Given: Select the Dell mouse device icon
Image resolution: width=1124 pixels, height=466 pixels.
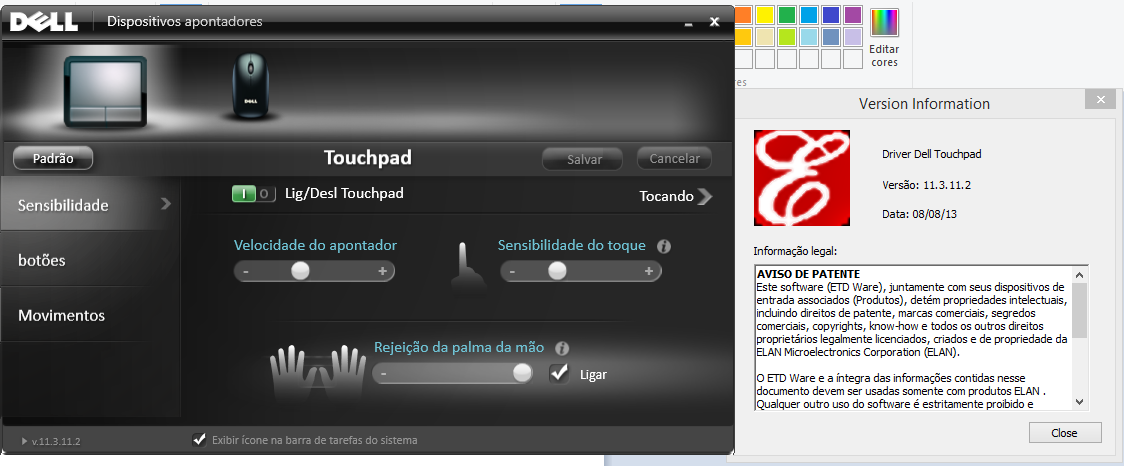Looking at the screenshot, I should [251, 86].
